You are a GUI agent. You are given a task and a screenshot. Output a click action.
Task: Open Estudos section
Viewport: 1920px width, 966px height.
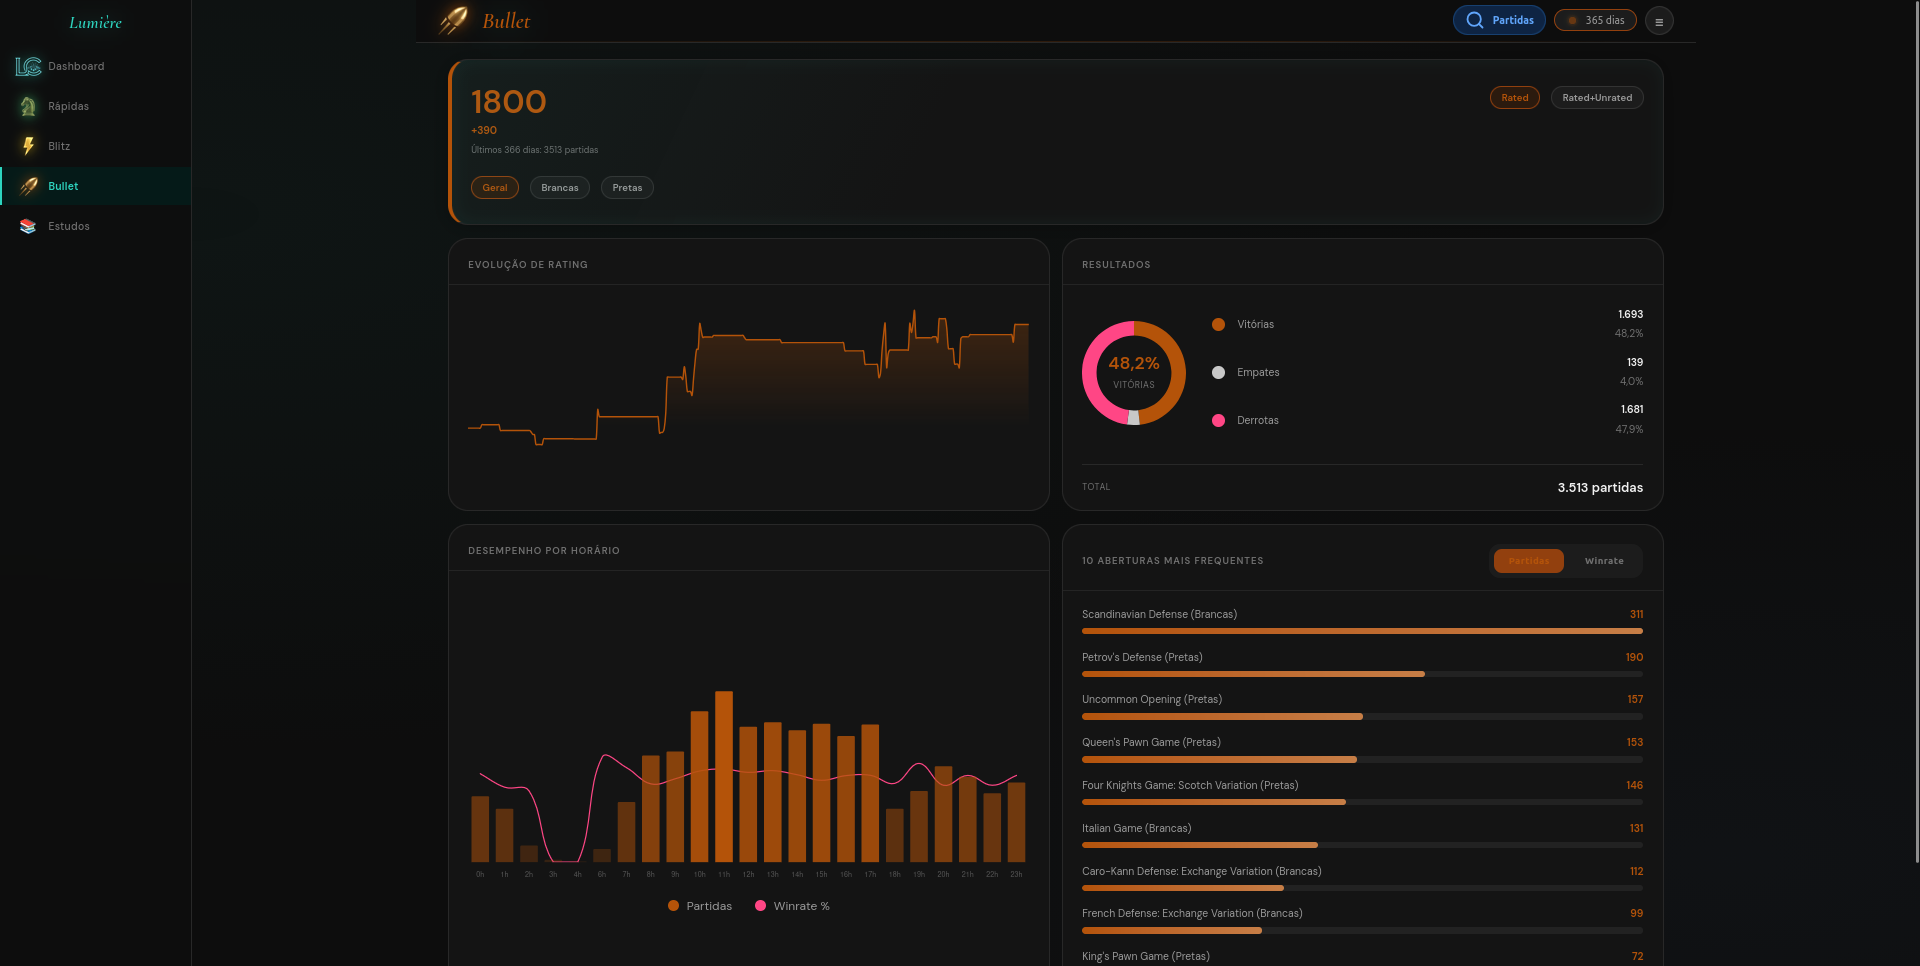tap(96, 226)
